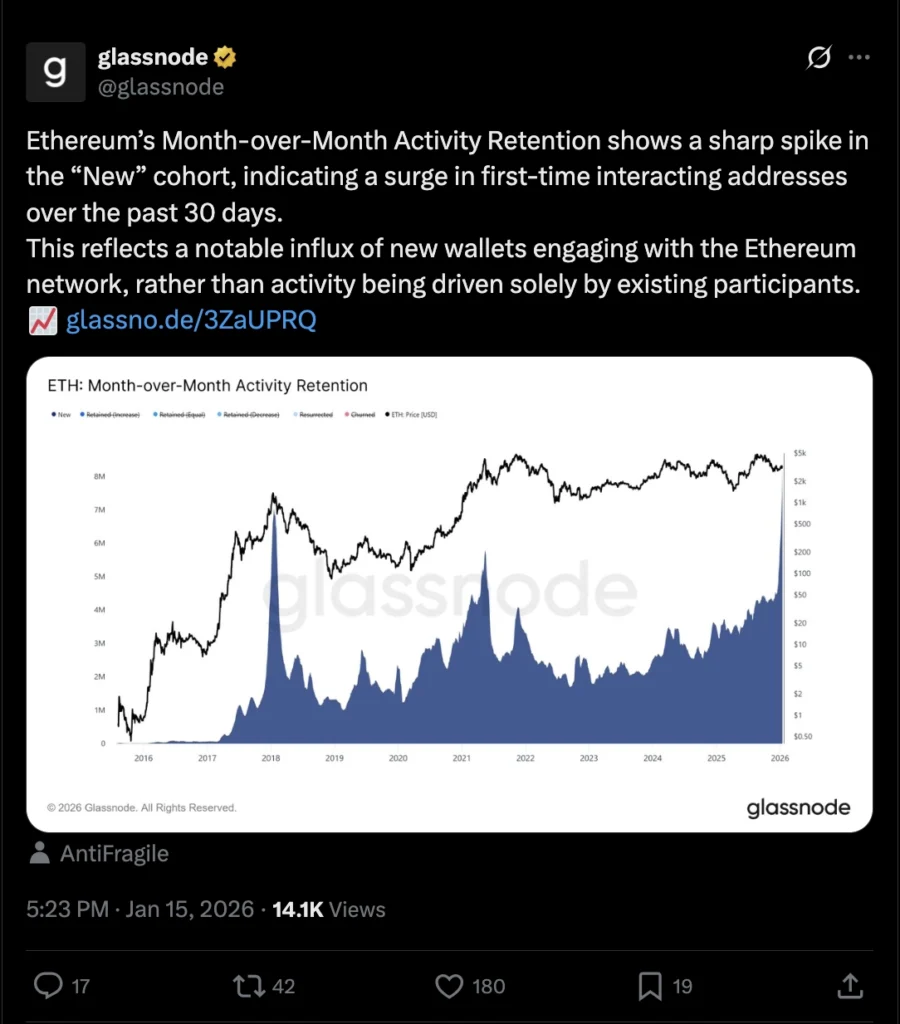Screen dimensions: 900x1024
Task: Click the 5:23 PM Jan 15, 2026 timestamp
Action: click(x=140, y=909)
